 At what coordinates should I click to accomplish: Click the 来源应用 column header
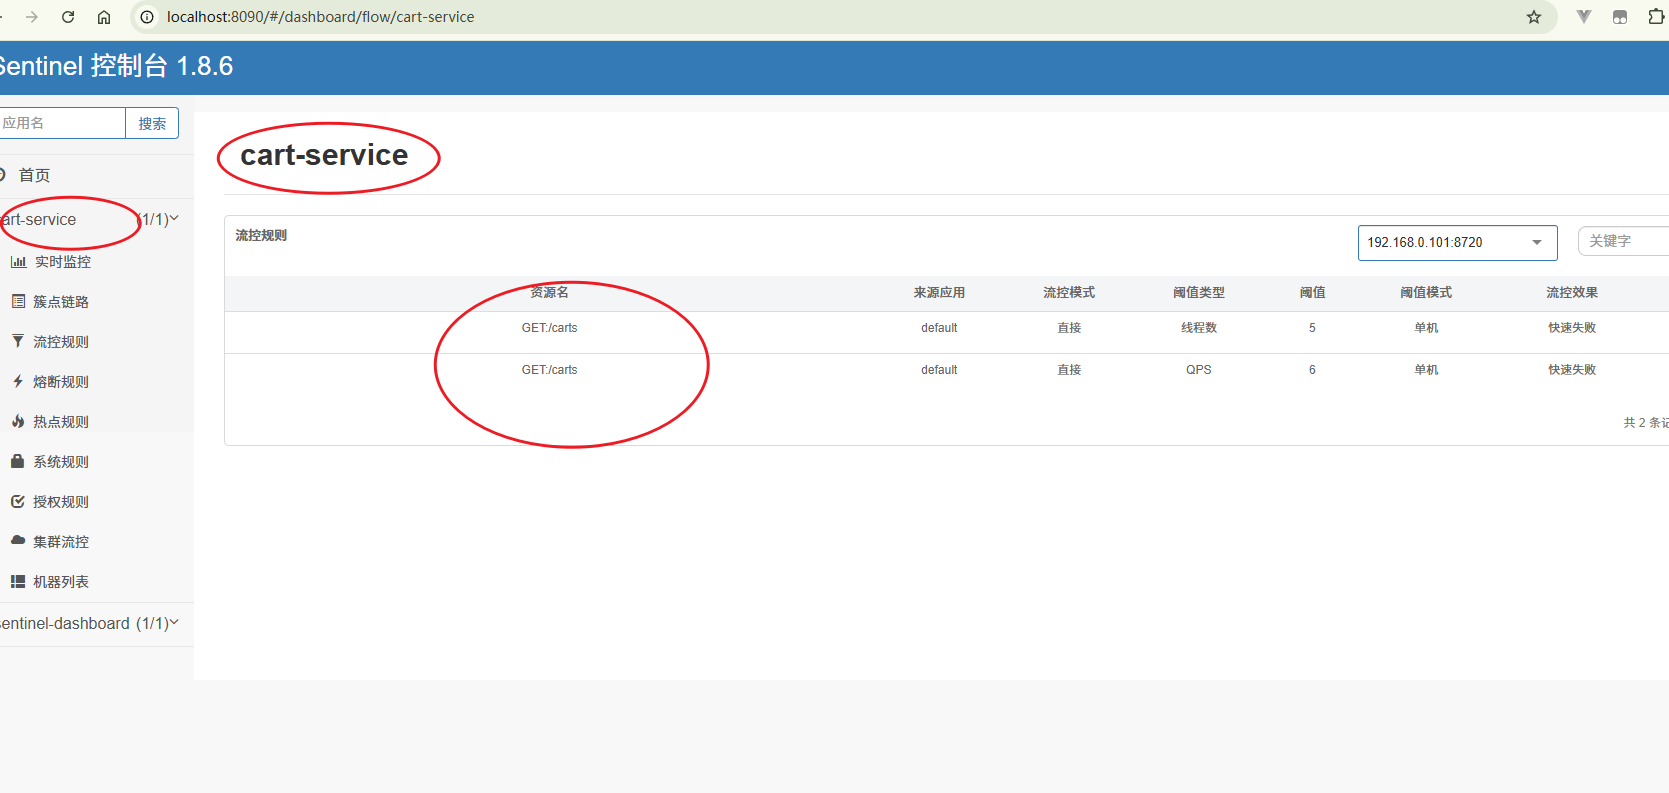point(939,292)
